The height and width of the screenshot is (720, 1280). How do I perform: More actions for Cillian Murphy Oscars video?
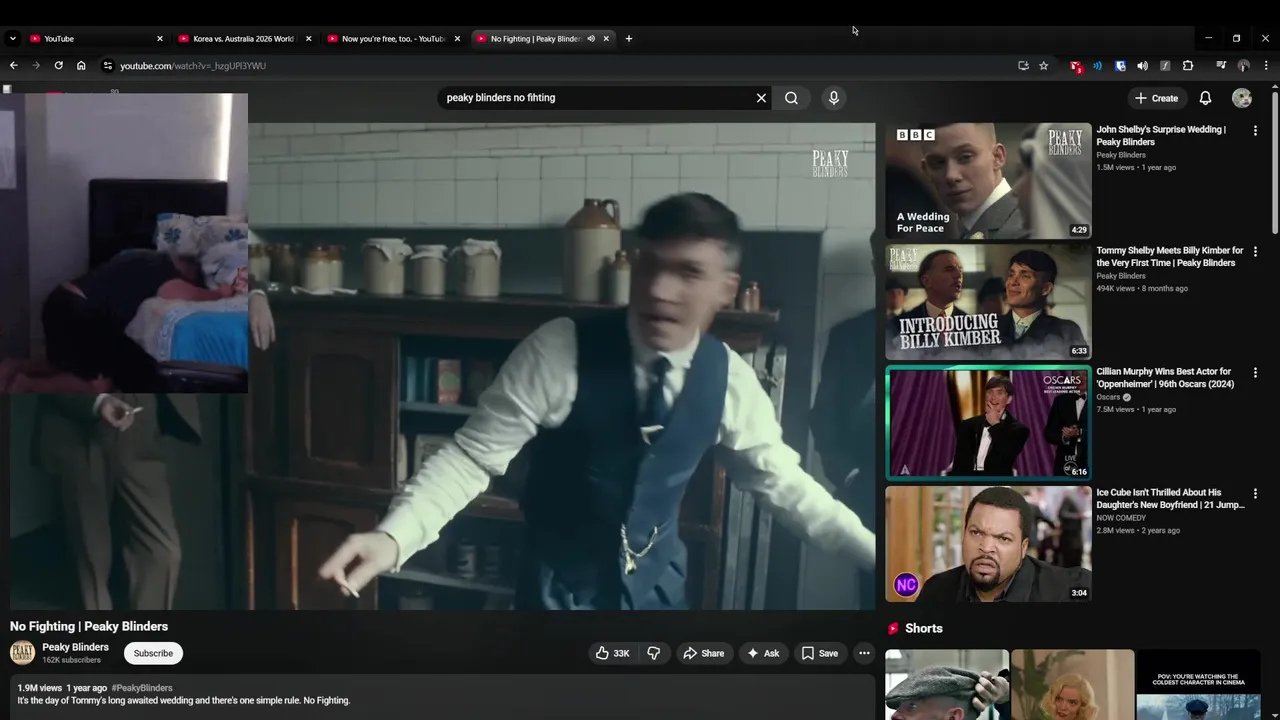[x=1255, y=372]
